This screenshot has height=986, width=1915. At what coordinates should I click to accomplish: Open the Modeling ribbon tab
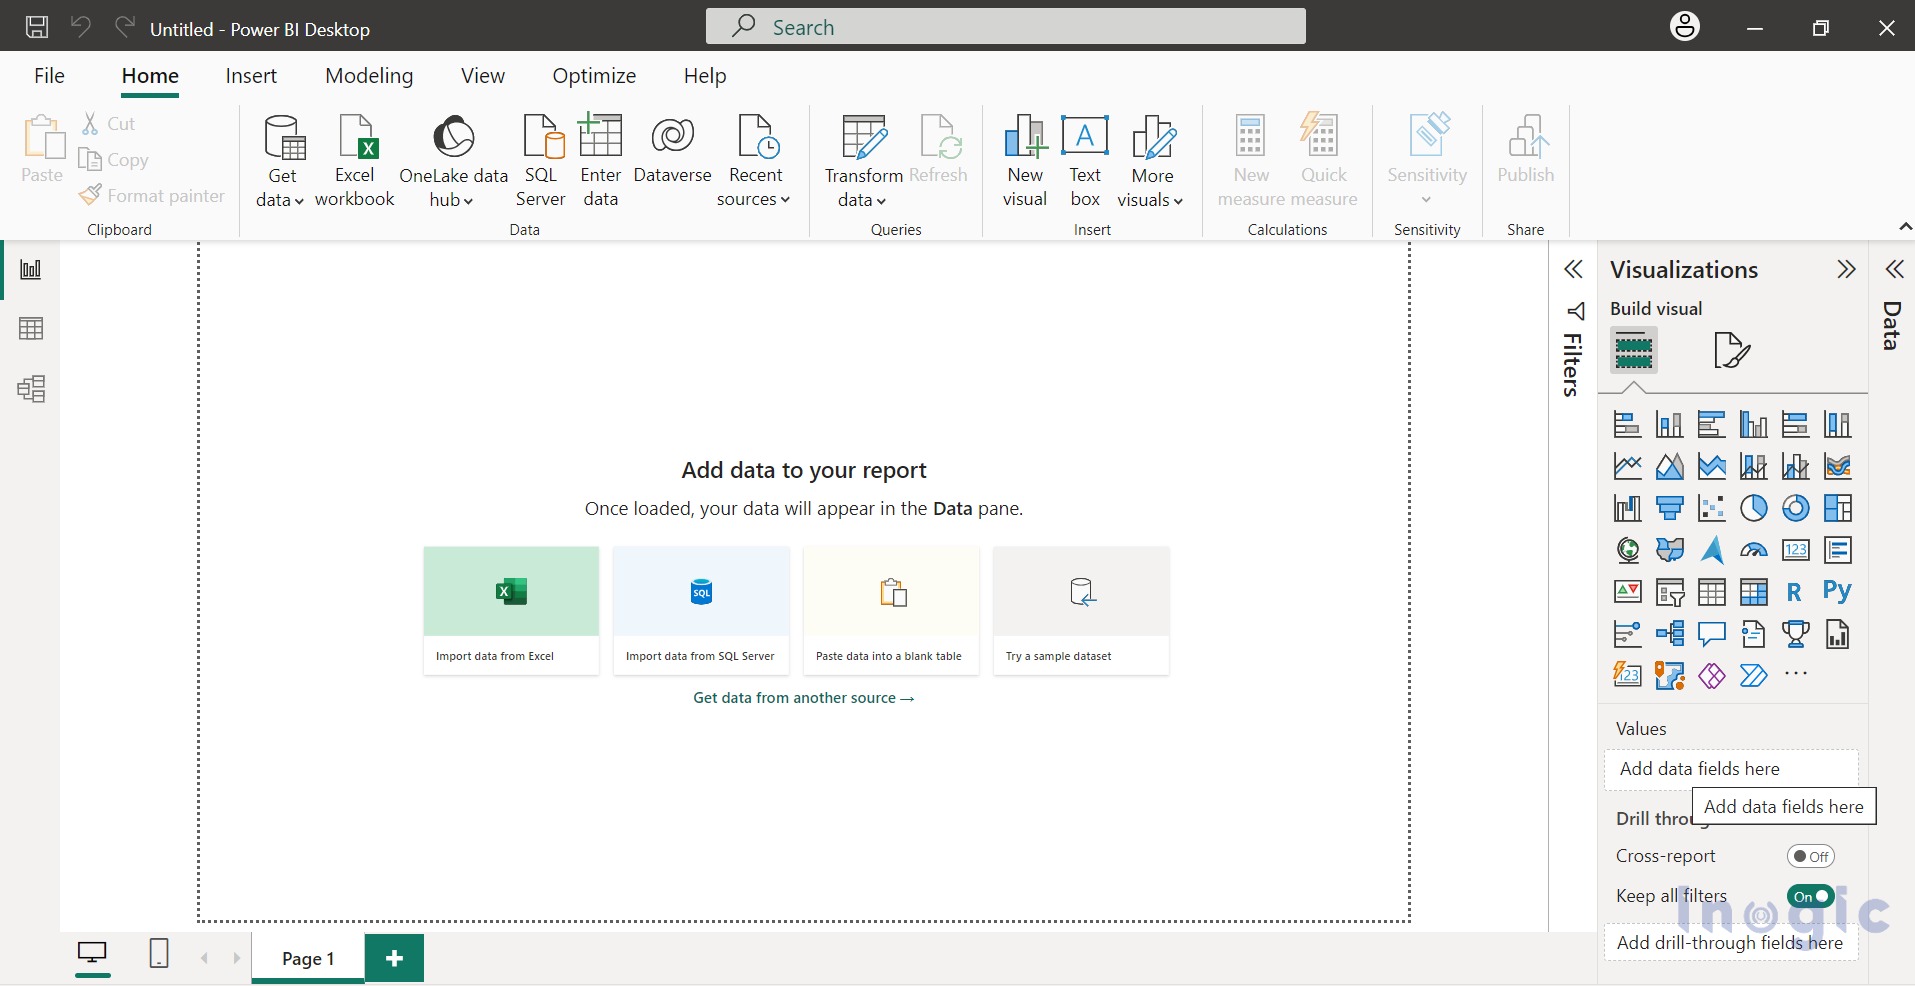369,76
